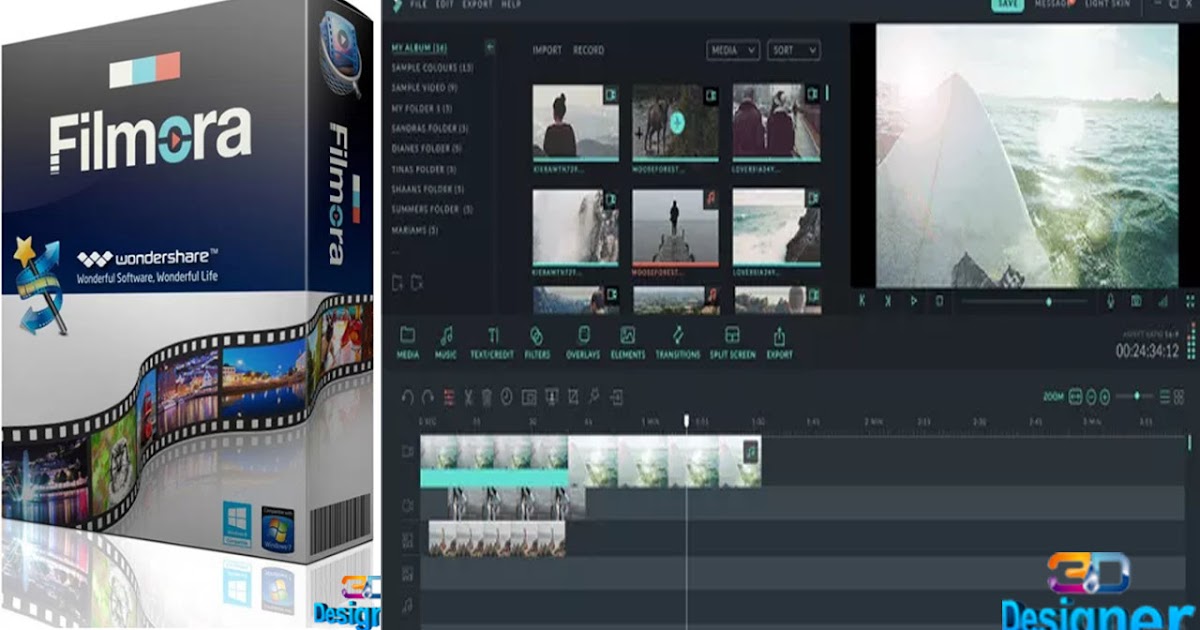Toggle Light Skin mode
The width and height of the screenshot is (1200, 630).
[1107, 5]
